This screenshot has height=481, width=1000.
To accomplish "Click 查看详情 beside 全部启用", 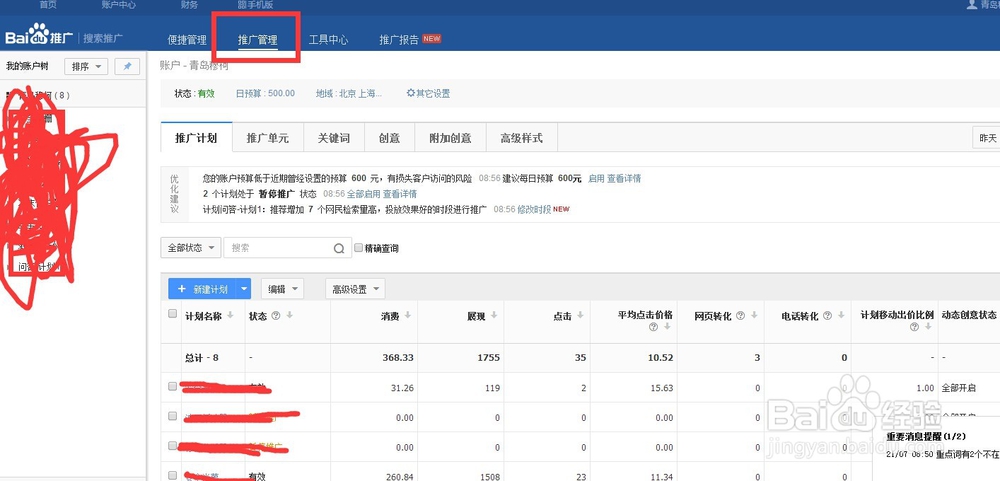I will (400, 194).
